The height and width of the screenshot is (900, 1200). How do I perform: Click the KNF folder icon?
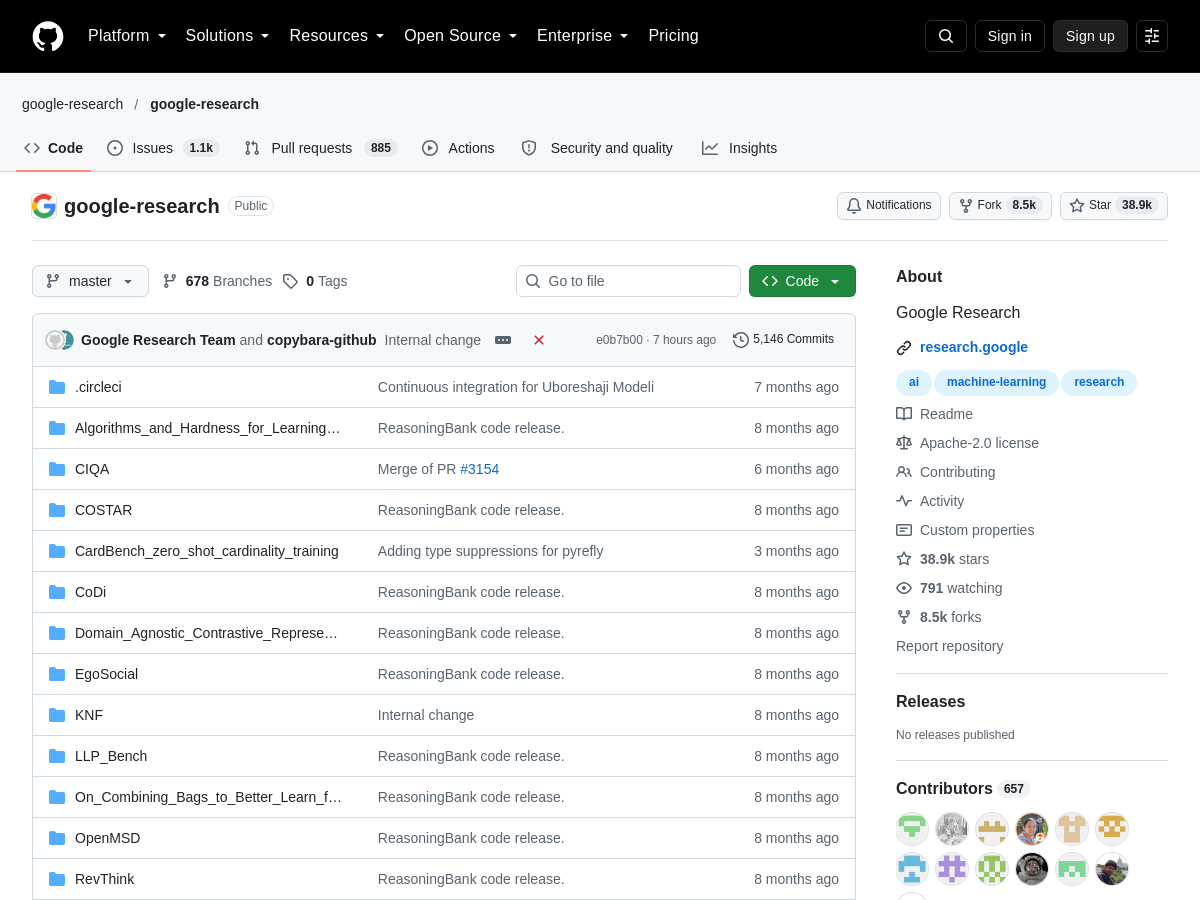click(x=57, y=715)
